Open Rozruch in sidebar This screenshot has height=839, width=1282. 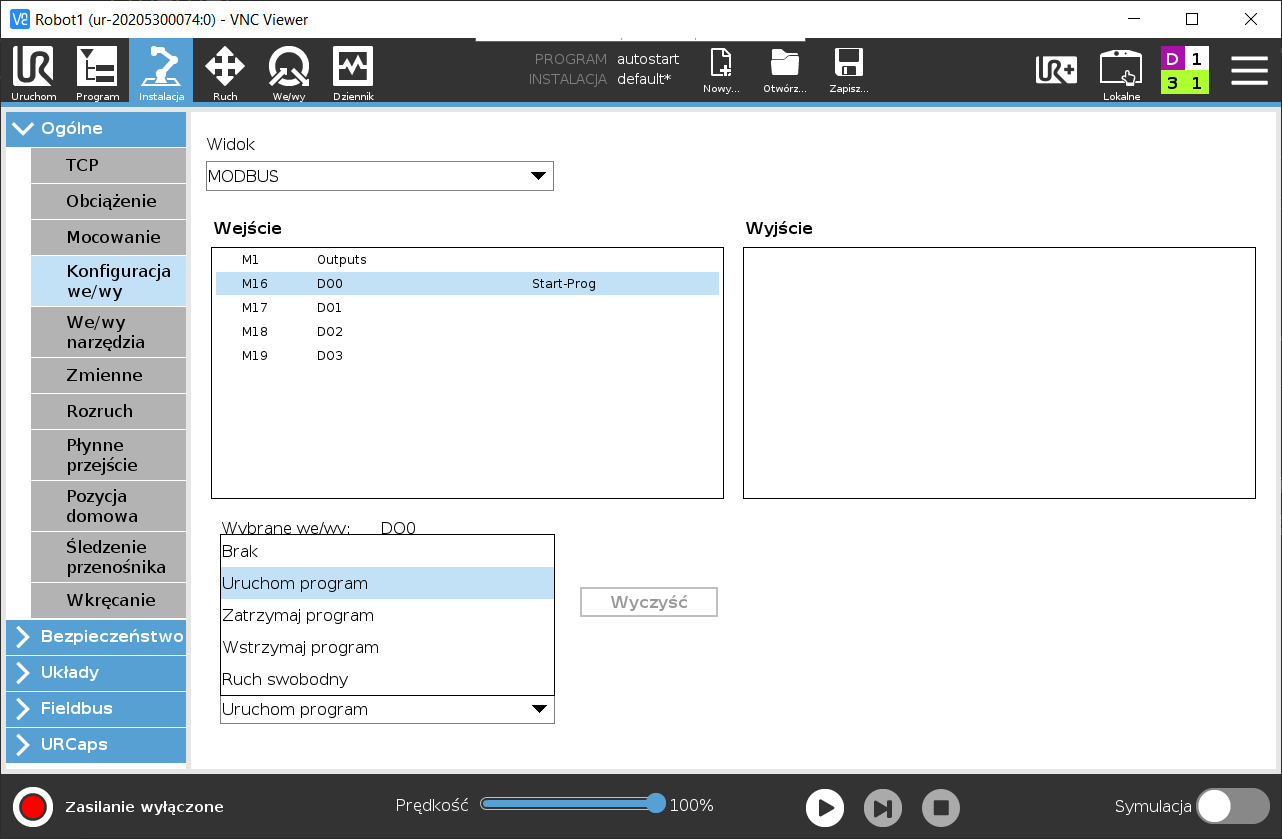click(x=108, y=411)
